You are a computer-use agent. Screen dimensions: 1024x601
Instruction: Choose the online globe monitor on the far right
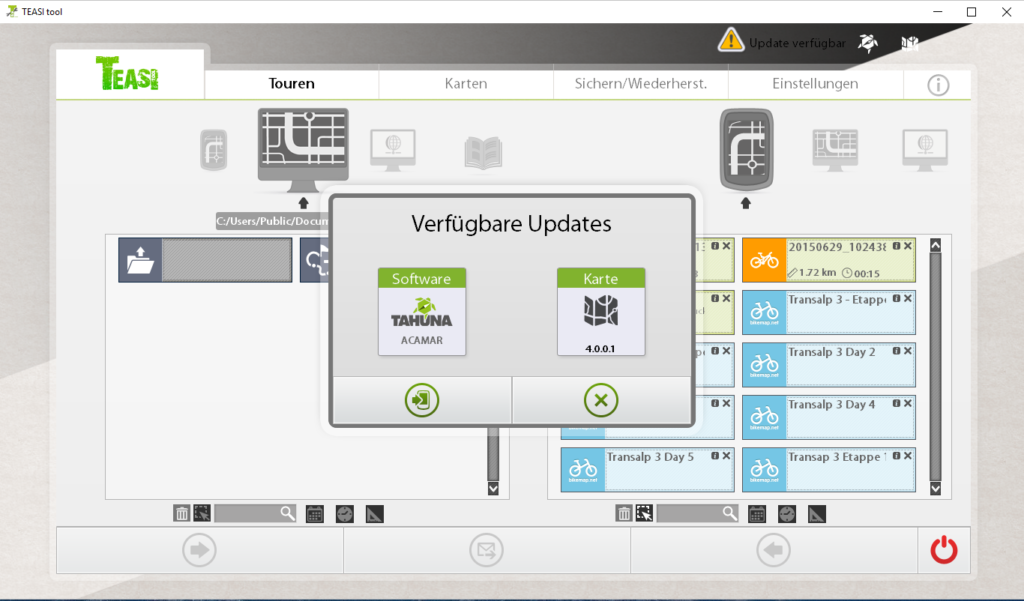pos(925,150)
